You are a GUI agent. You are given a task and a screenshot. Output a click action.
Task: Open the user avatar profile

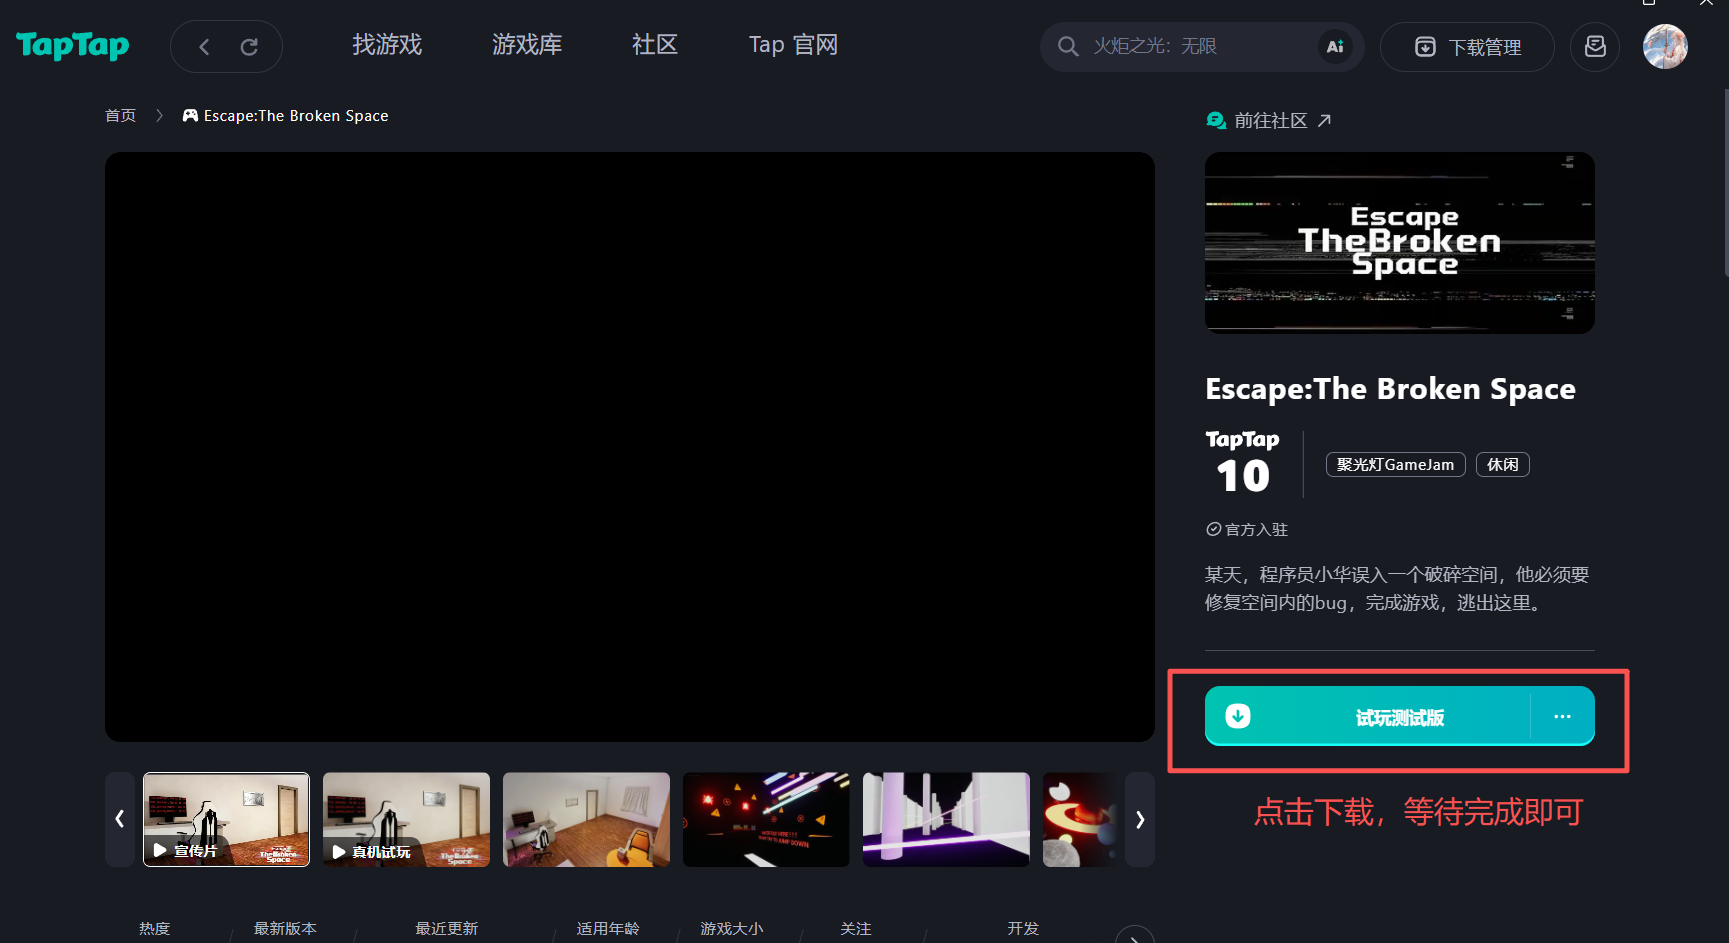click(1665, 47)
